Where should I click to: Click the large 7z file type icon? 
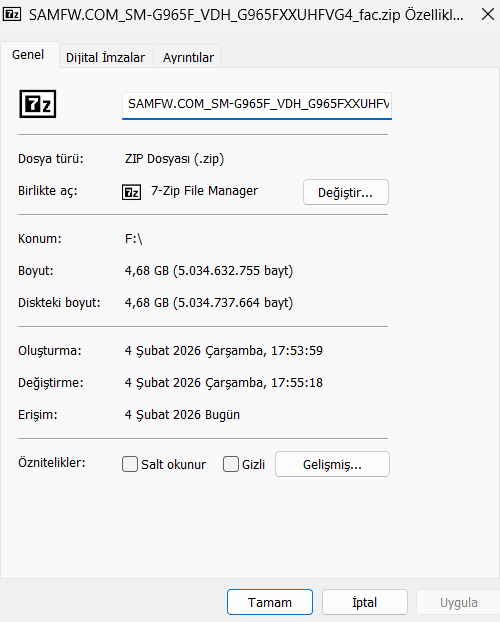tap(38, 104)
